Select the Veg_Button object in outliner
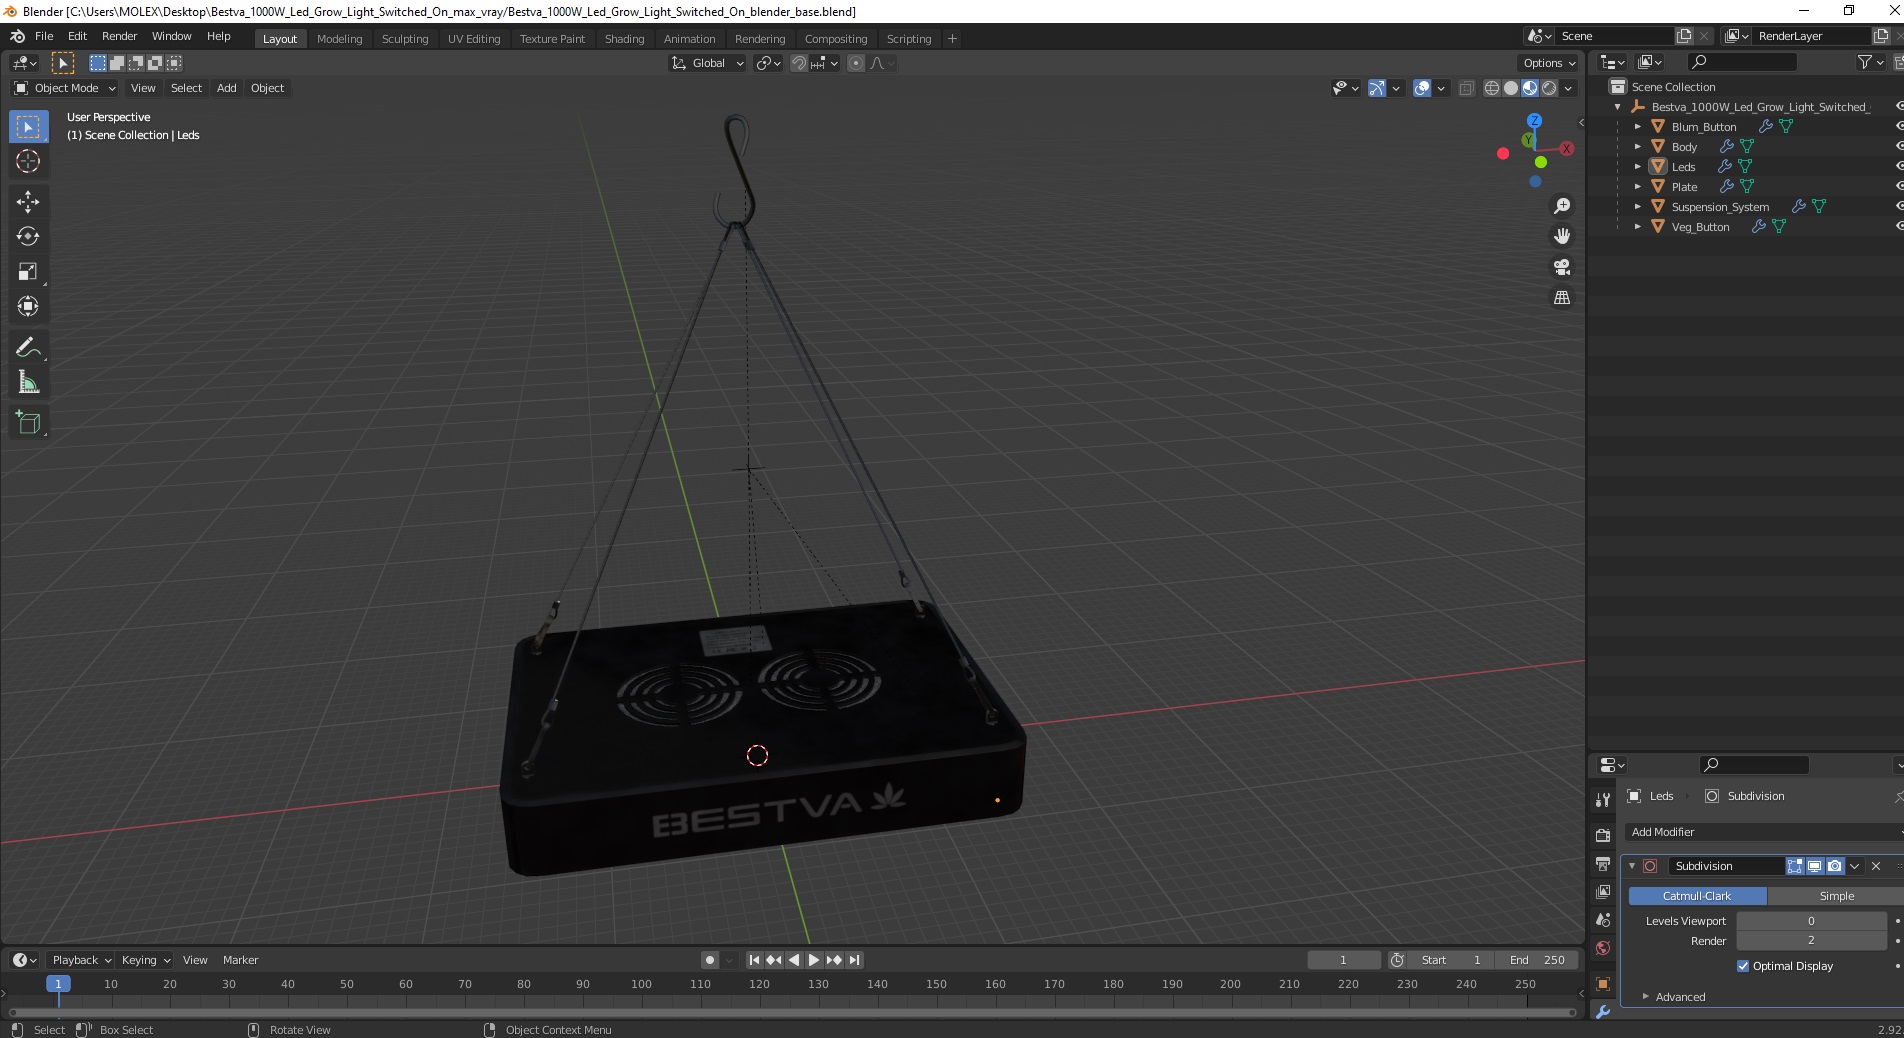Screen dimensions: 1904x1038 click(1700, 227)
